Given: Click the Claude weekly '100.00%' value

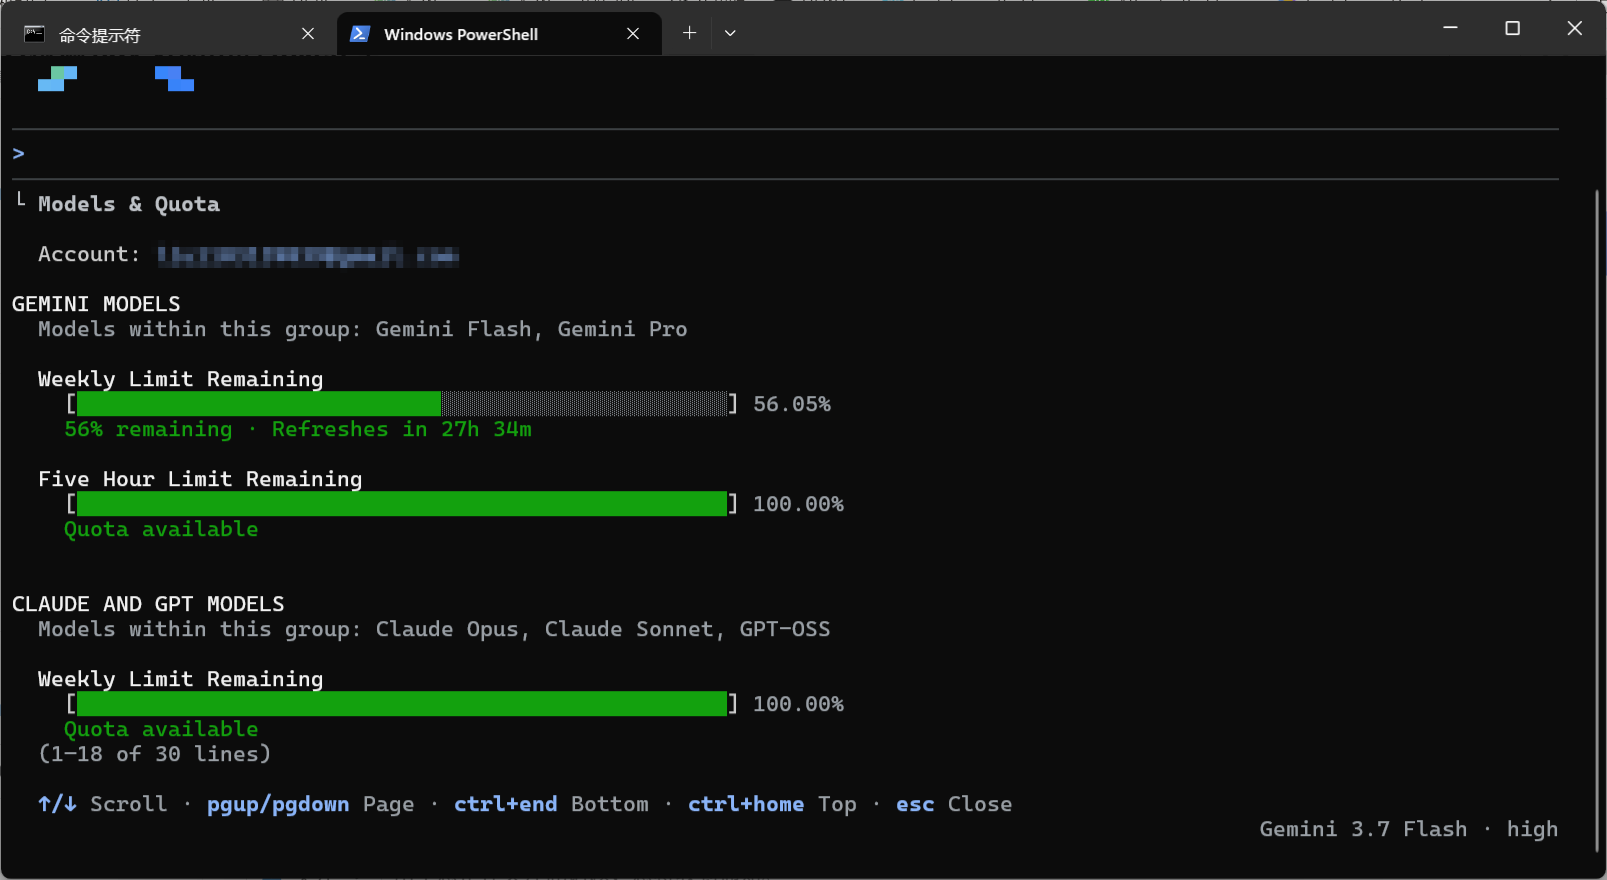Looking at the screenshot, I should click(x=798, y=704).
